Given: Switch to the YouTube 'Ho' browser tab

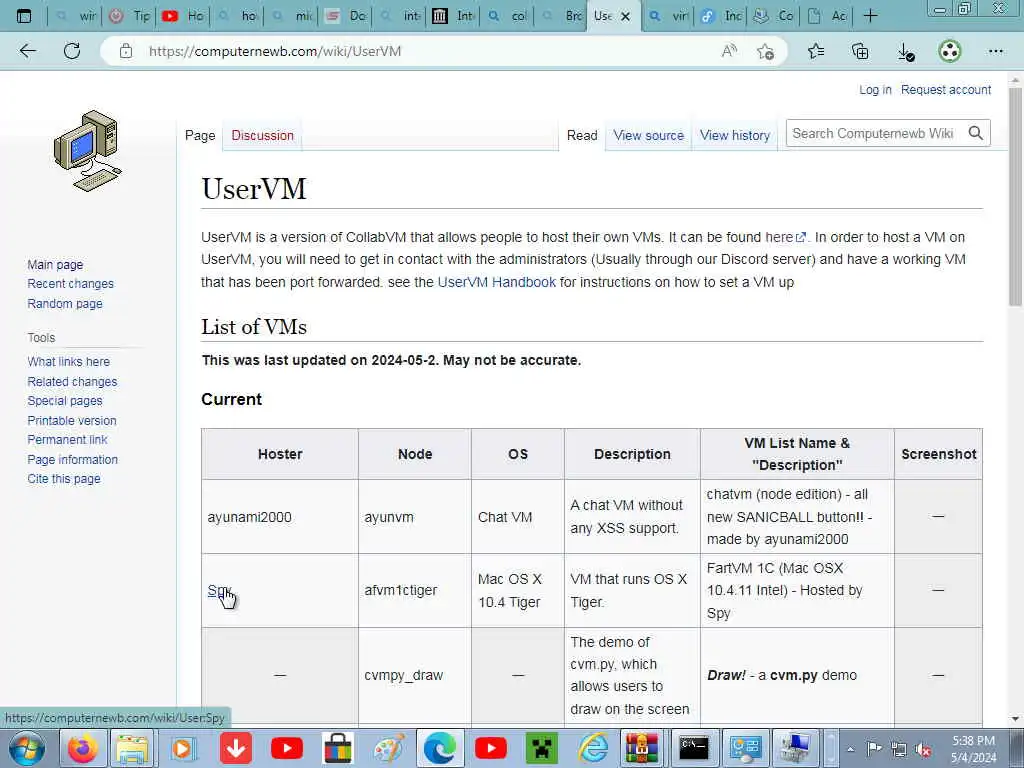Looking at the screenshot, I should [183, 16].
